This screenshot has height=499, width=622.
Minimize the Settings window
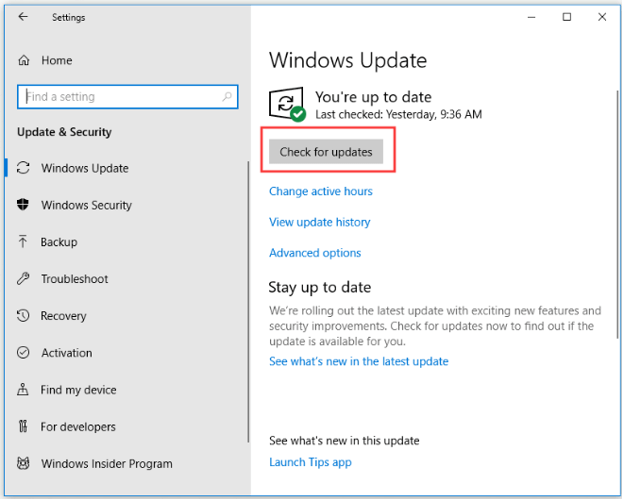pos(532,17)
